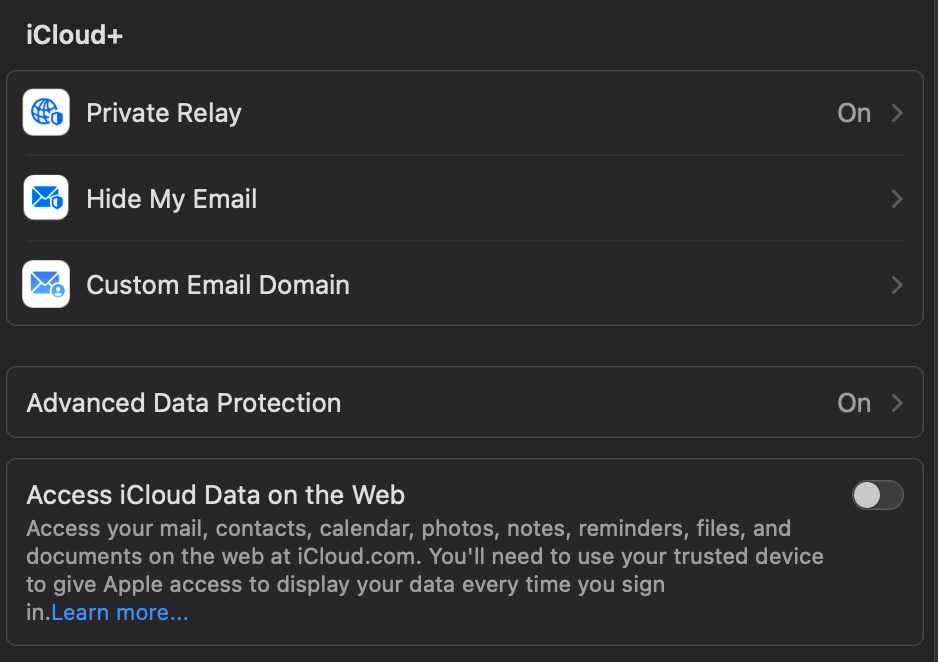Open Advanced Data Protection by its label
The image size is (938, 662).
coord(184,403)
